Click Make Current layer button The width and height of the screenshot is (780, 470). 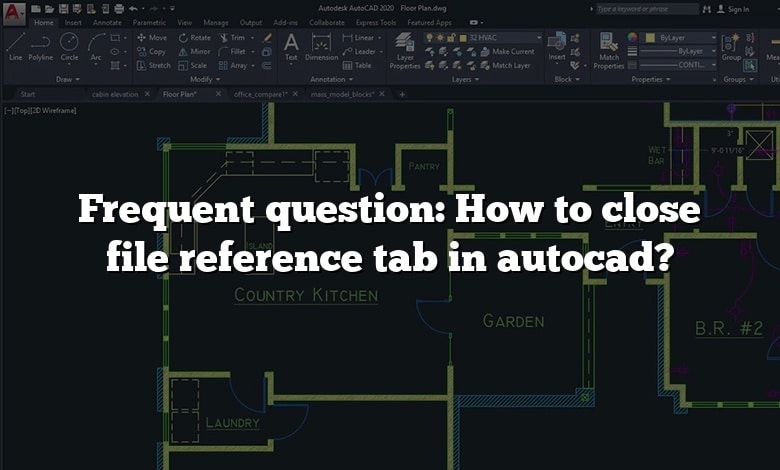pos(507,51)
